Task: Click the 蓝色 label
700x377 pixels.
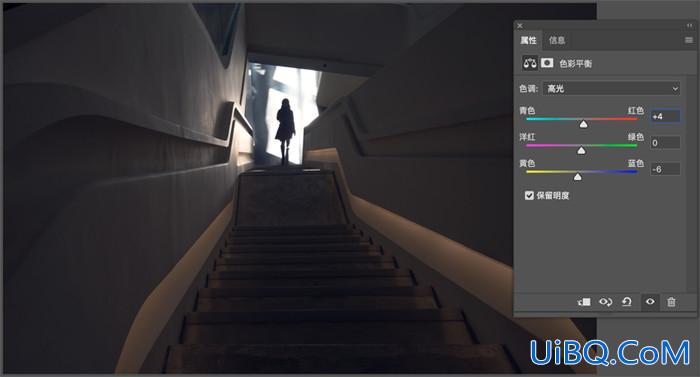Action: pos(636,163)
